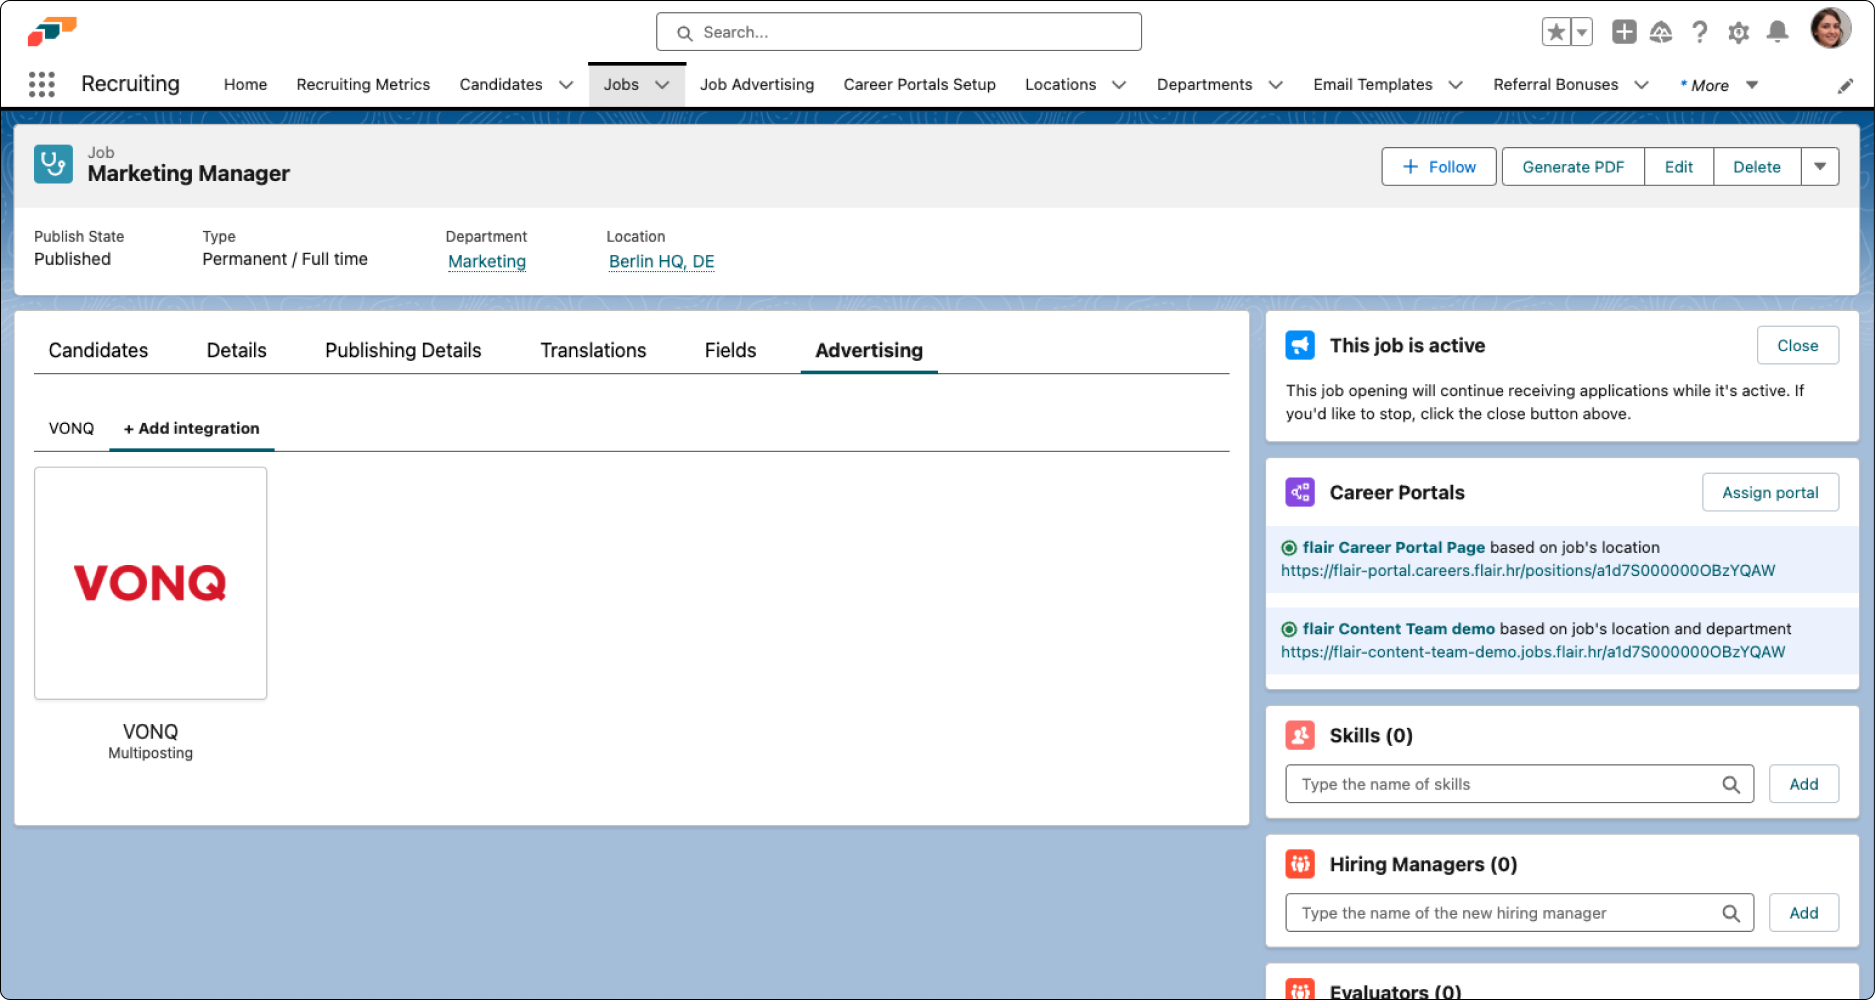Click the Assign portal button
The image size is (1875, 1000).
pyautogui.click(x=1770, y=492)
